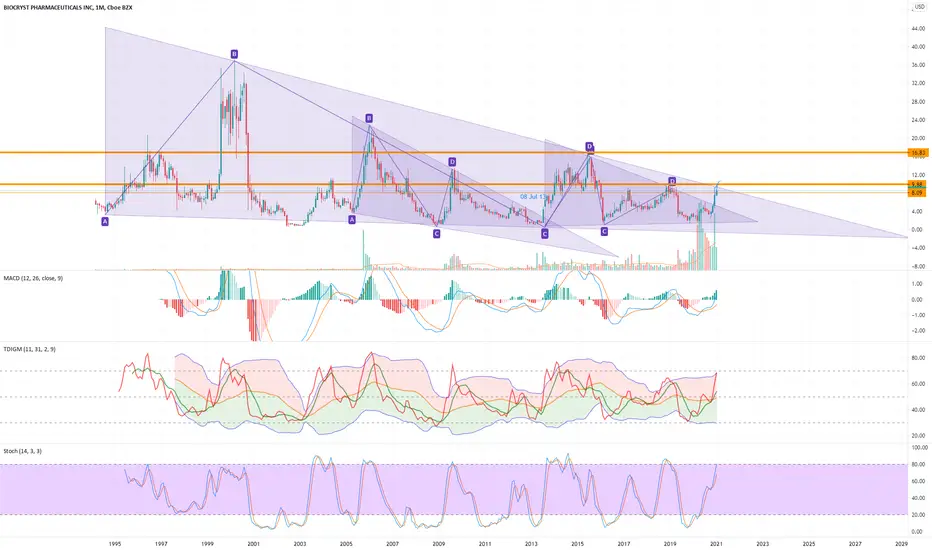Click the 4.00 price axis tick
Viewport: 932px width, 550px height.
tap(919, 211)
